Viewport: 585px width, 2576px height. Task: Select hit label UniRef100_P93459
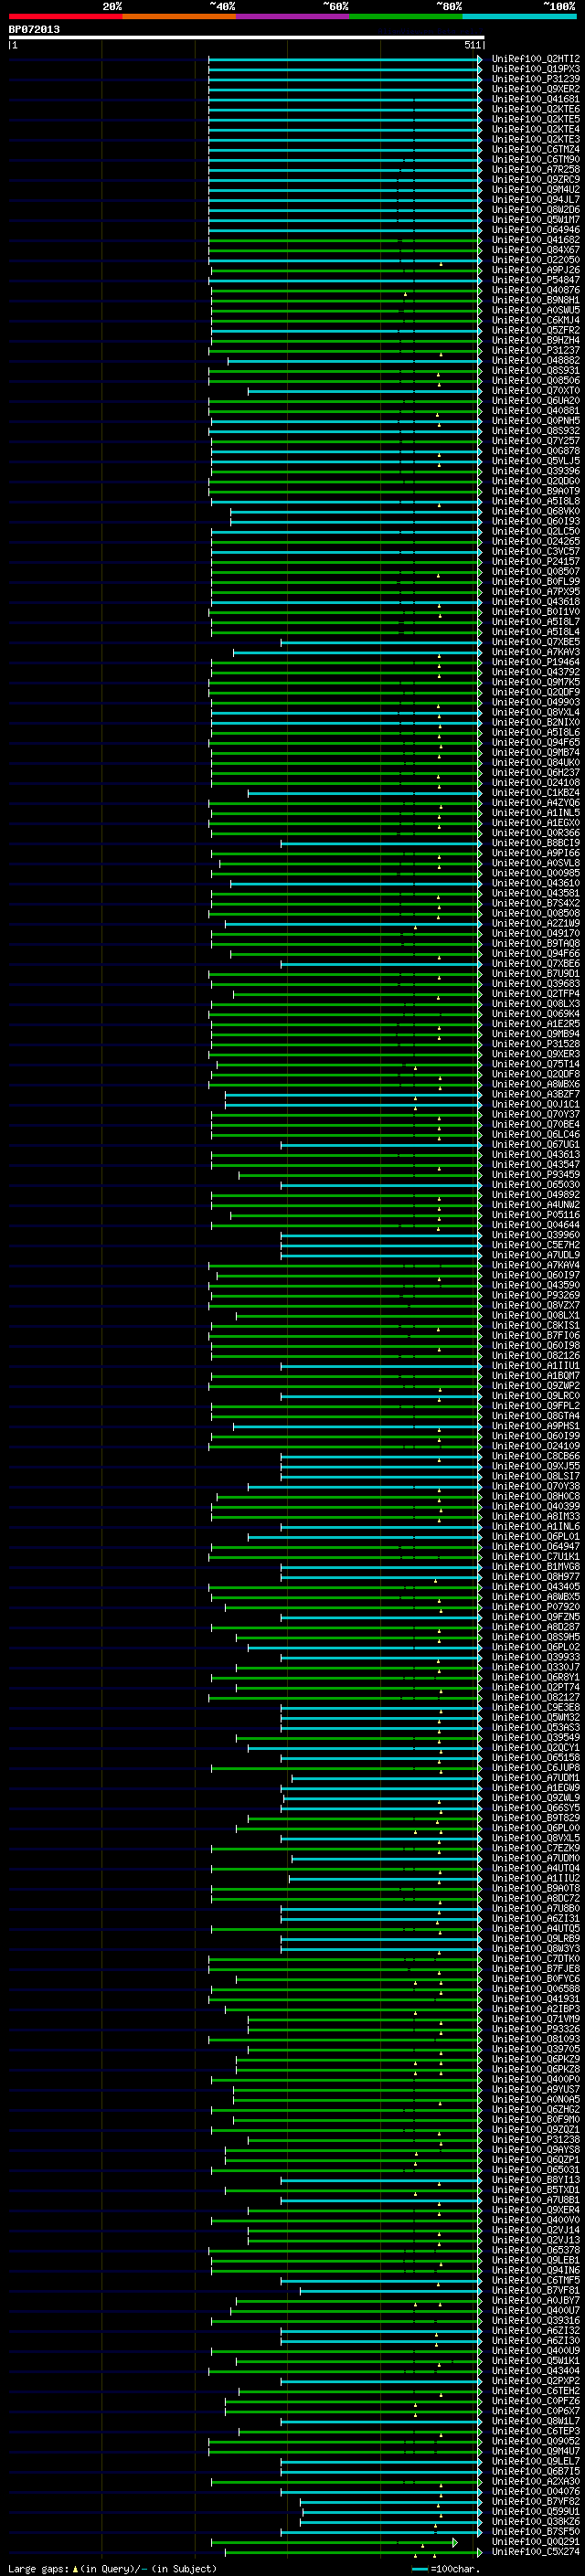point(535,1175)
